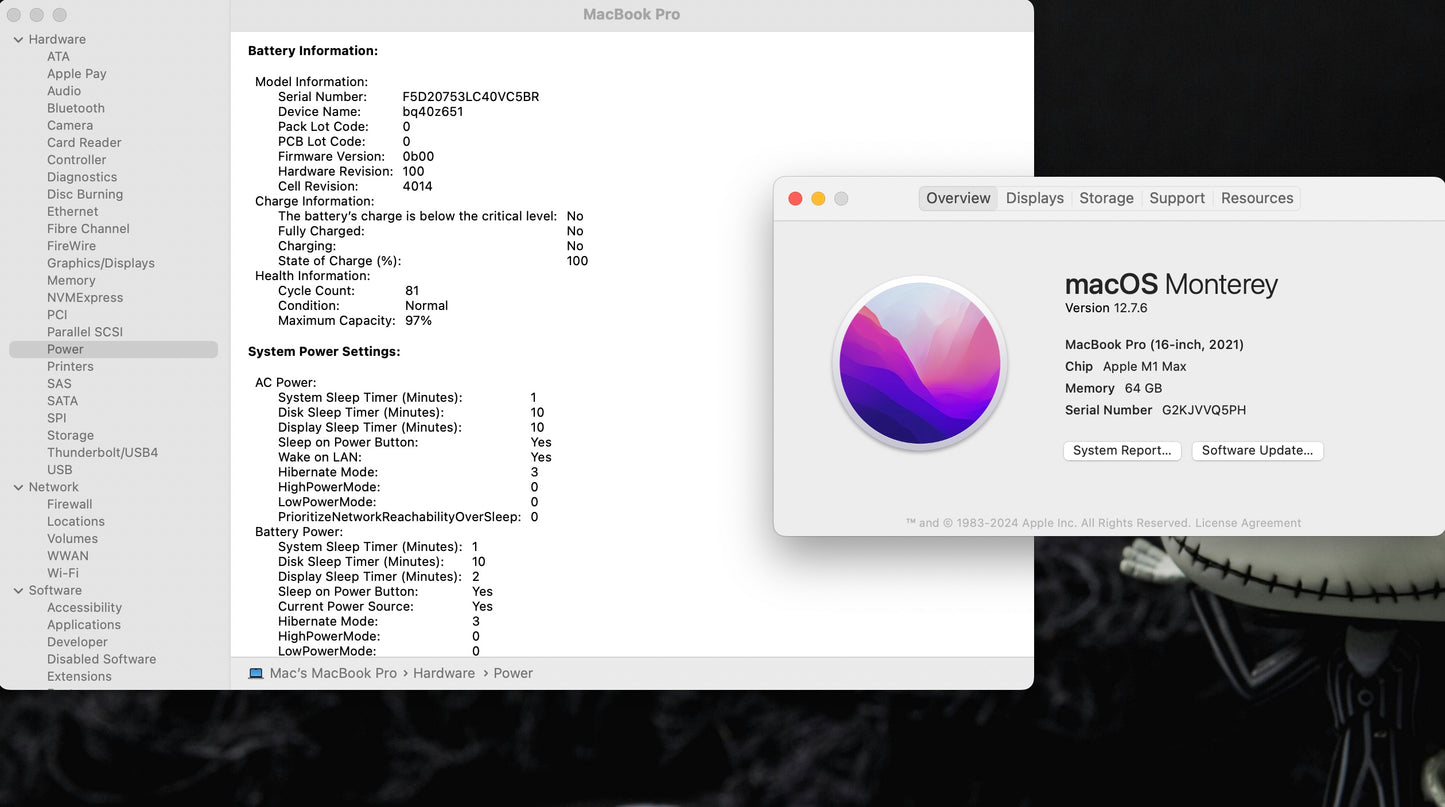Screen dimensions: 1445x807
Task: Click the Version 12.7.6 text
Action: coord(1106,308)
